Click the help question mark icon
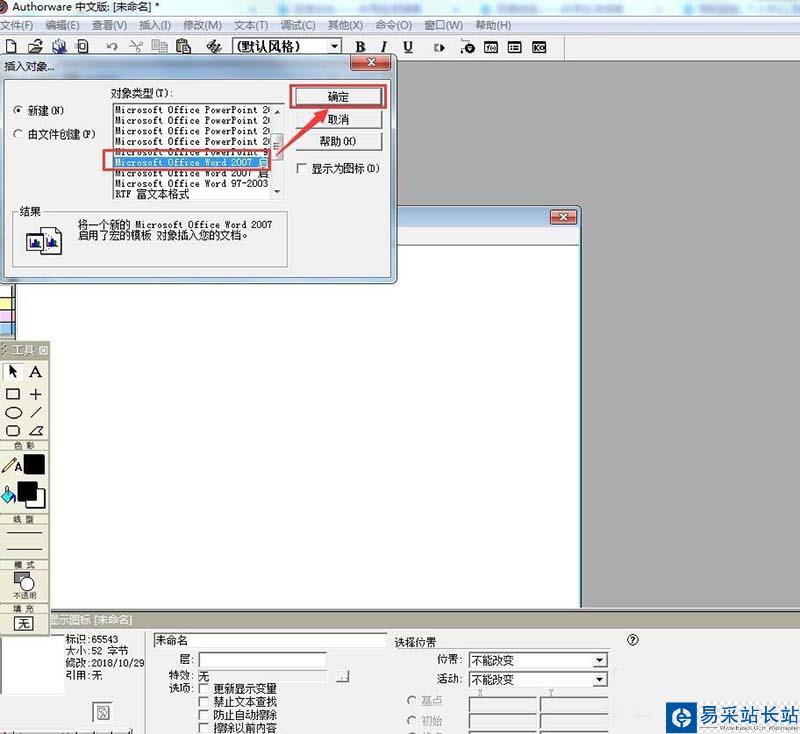This screenshot has width=800, height=734. click(633, 640)
